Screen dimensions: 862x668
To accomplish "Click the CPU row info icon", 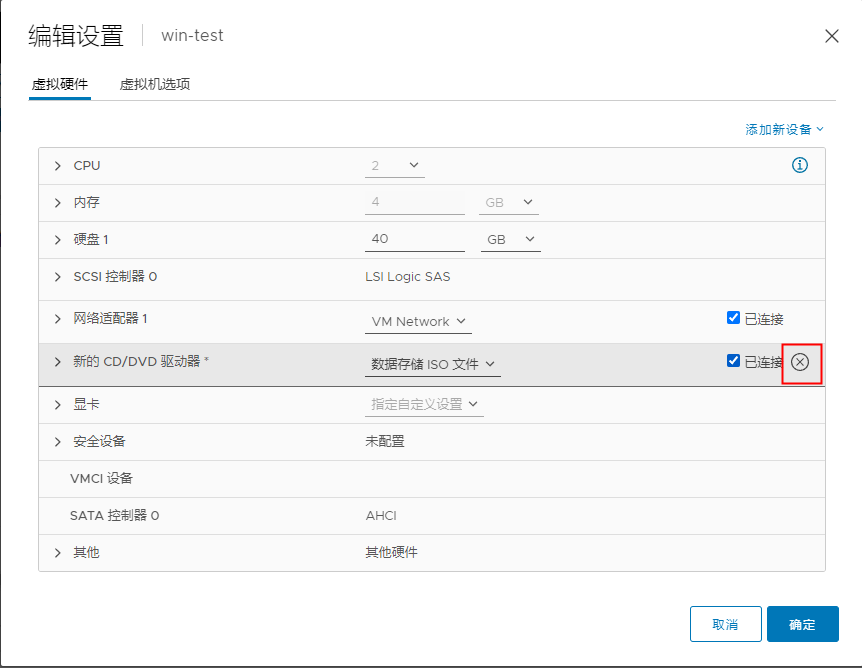I will pyautogui.click(x=799, y=165).
